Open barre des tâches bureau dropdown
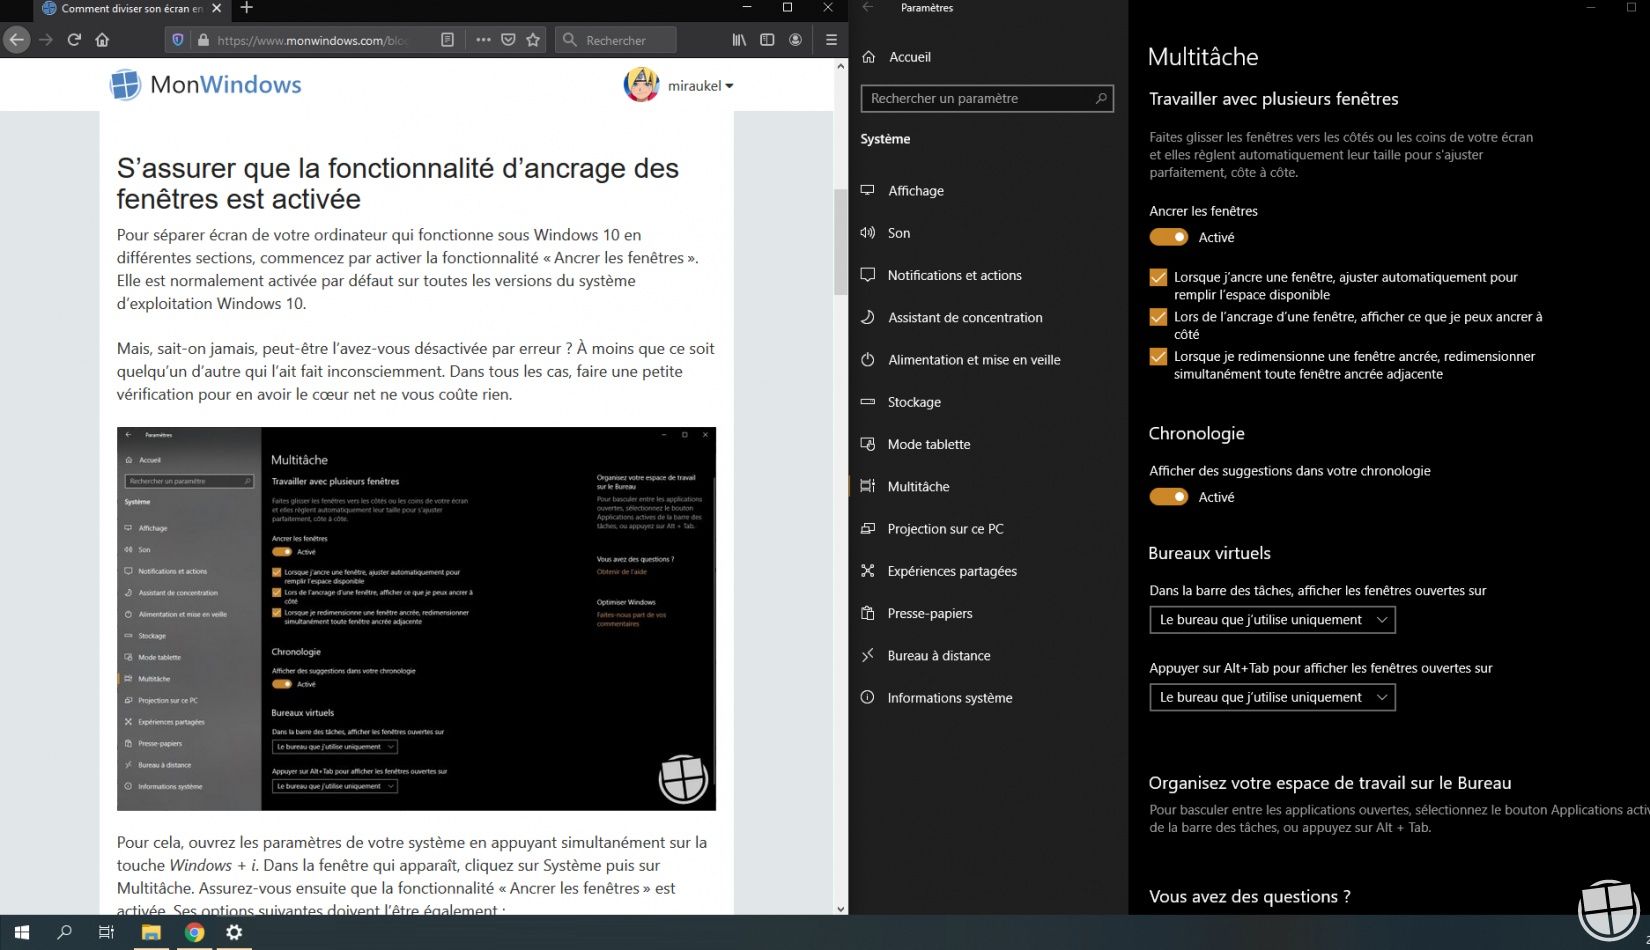Screen dimensions: 1650x950 (x=1272, y=620)
